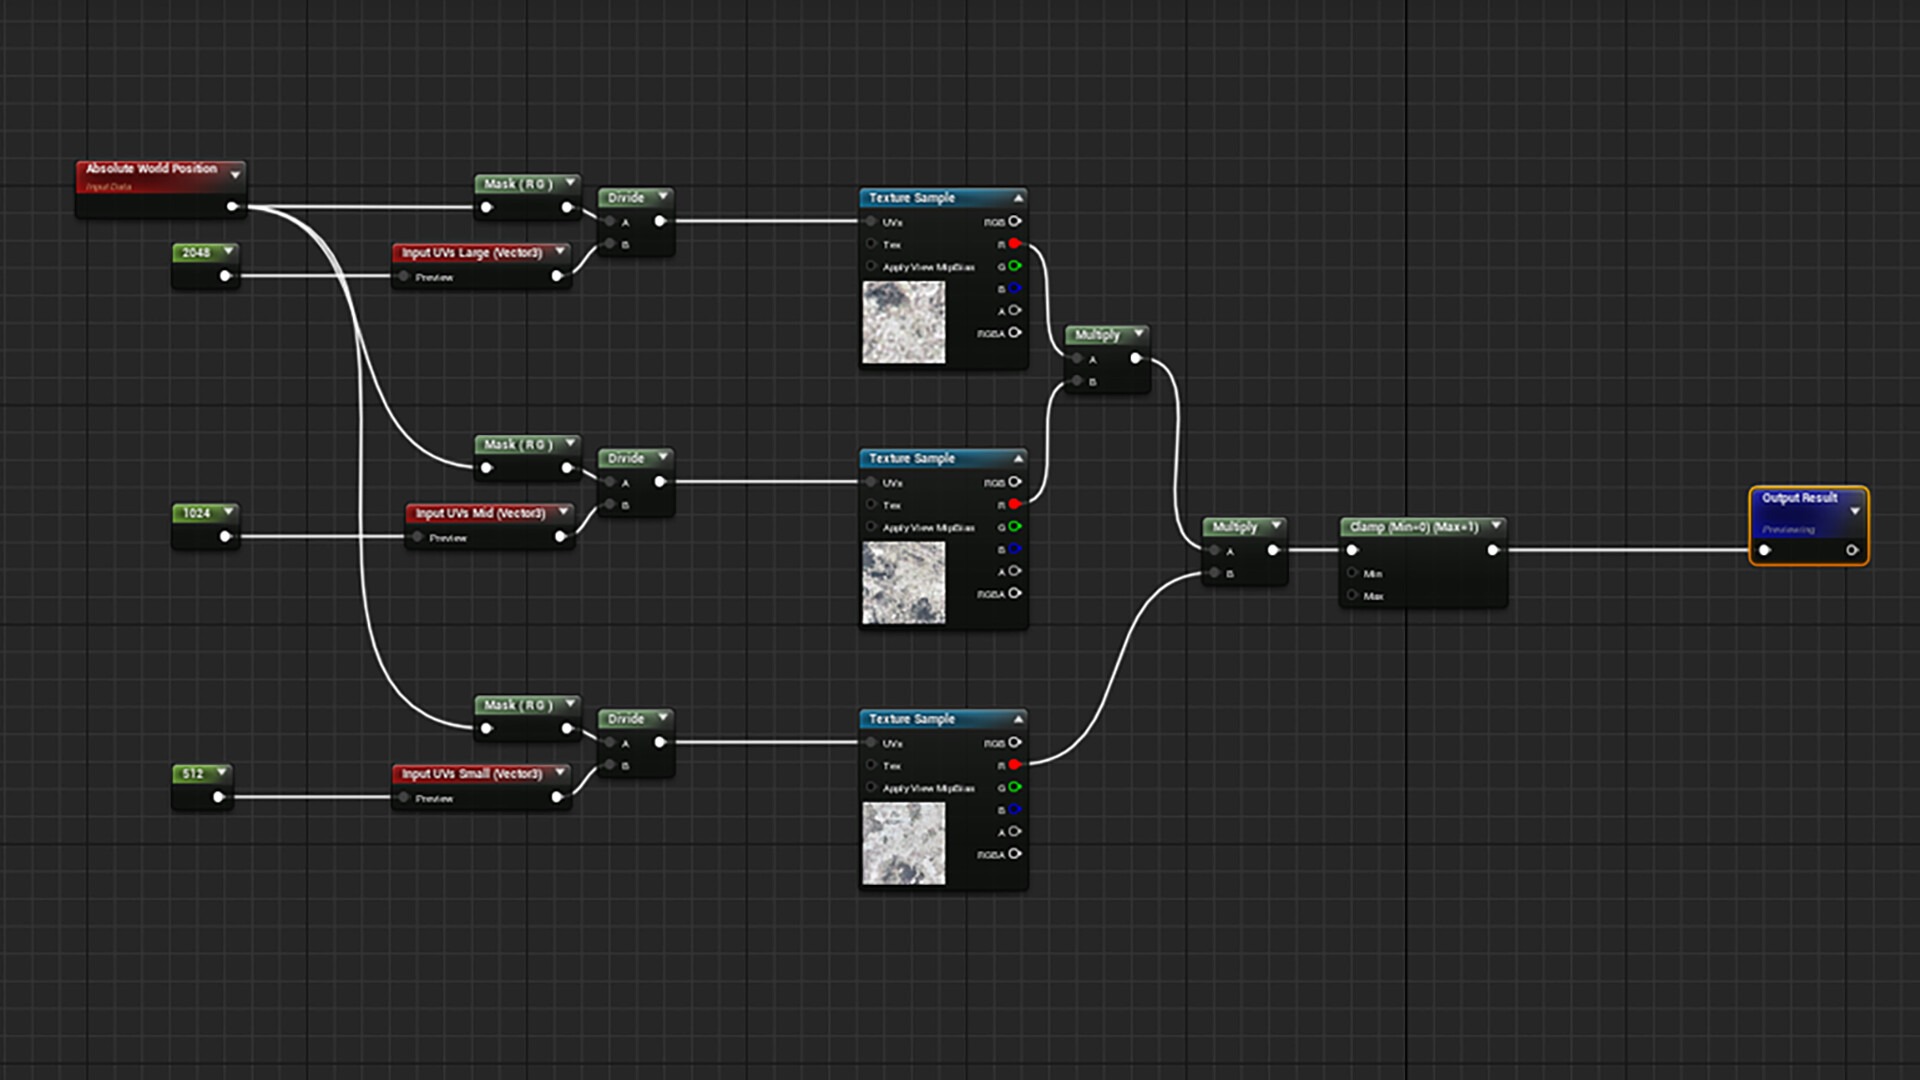The width and height of the screenshot is (1920, 1080).
Task: Toggle Preview pin on Input UVs Mid node
Action: [x=417, y=538]
